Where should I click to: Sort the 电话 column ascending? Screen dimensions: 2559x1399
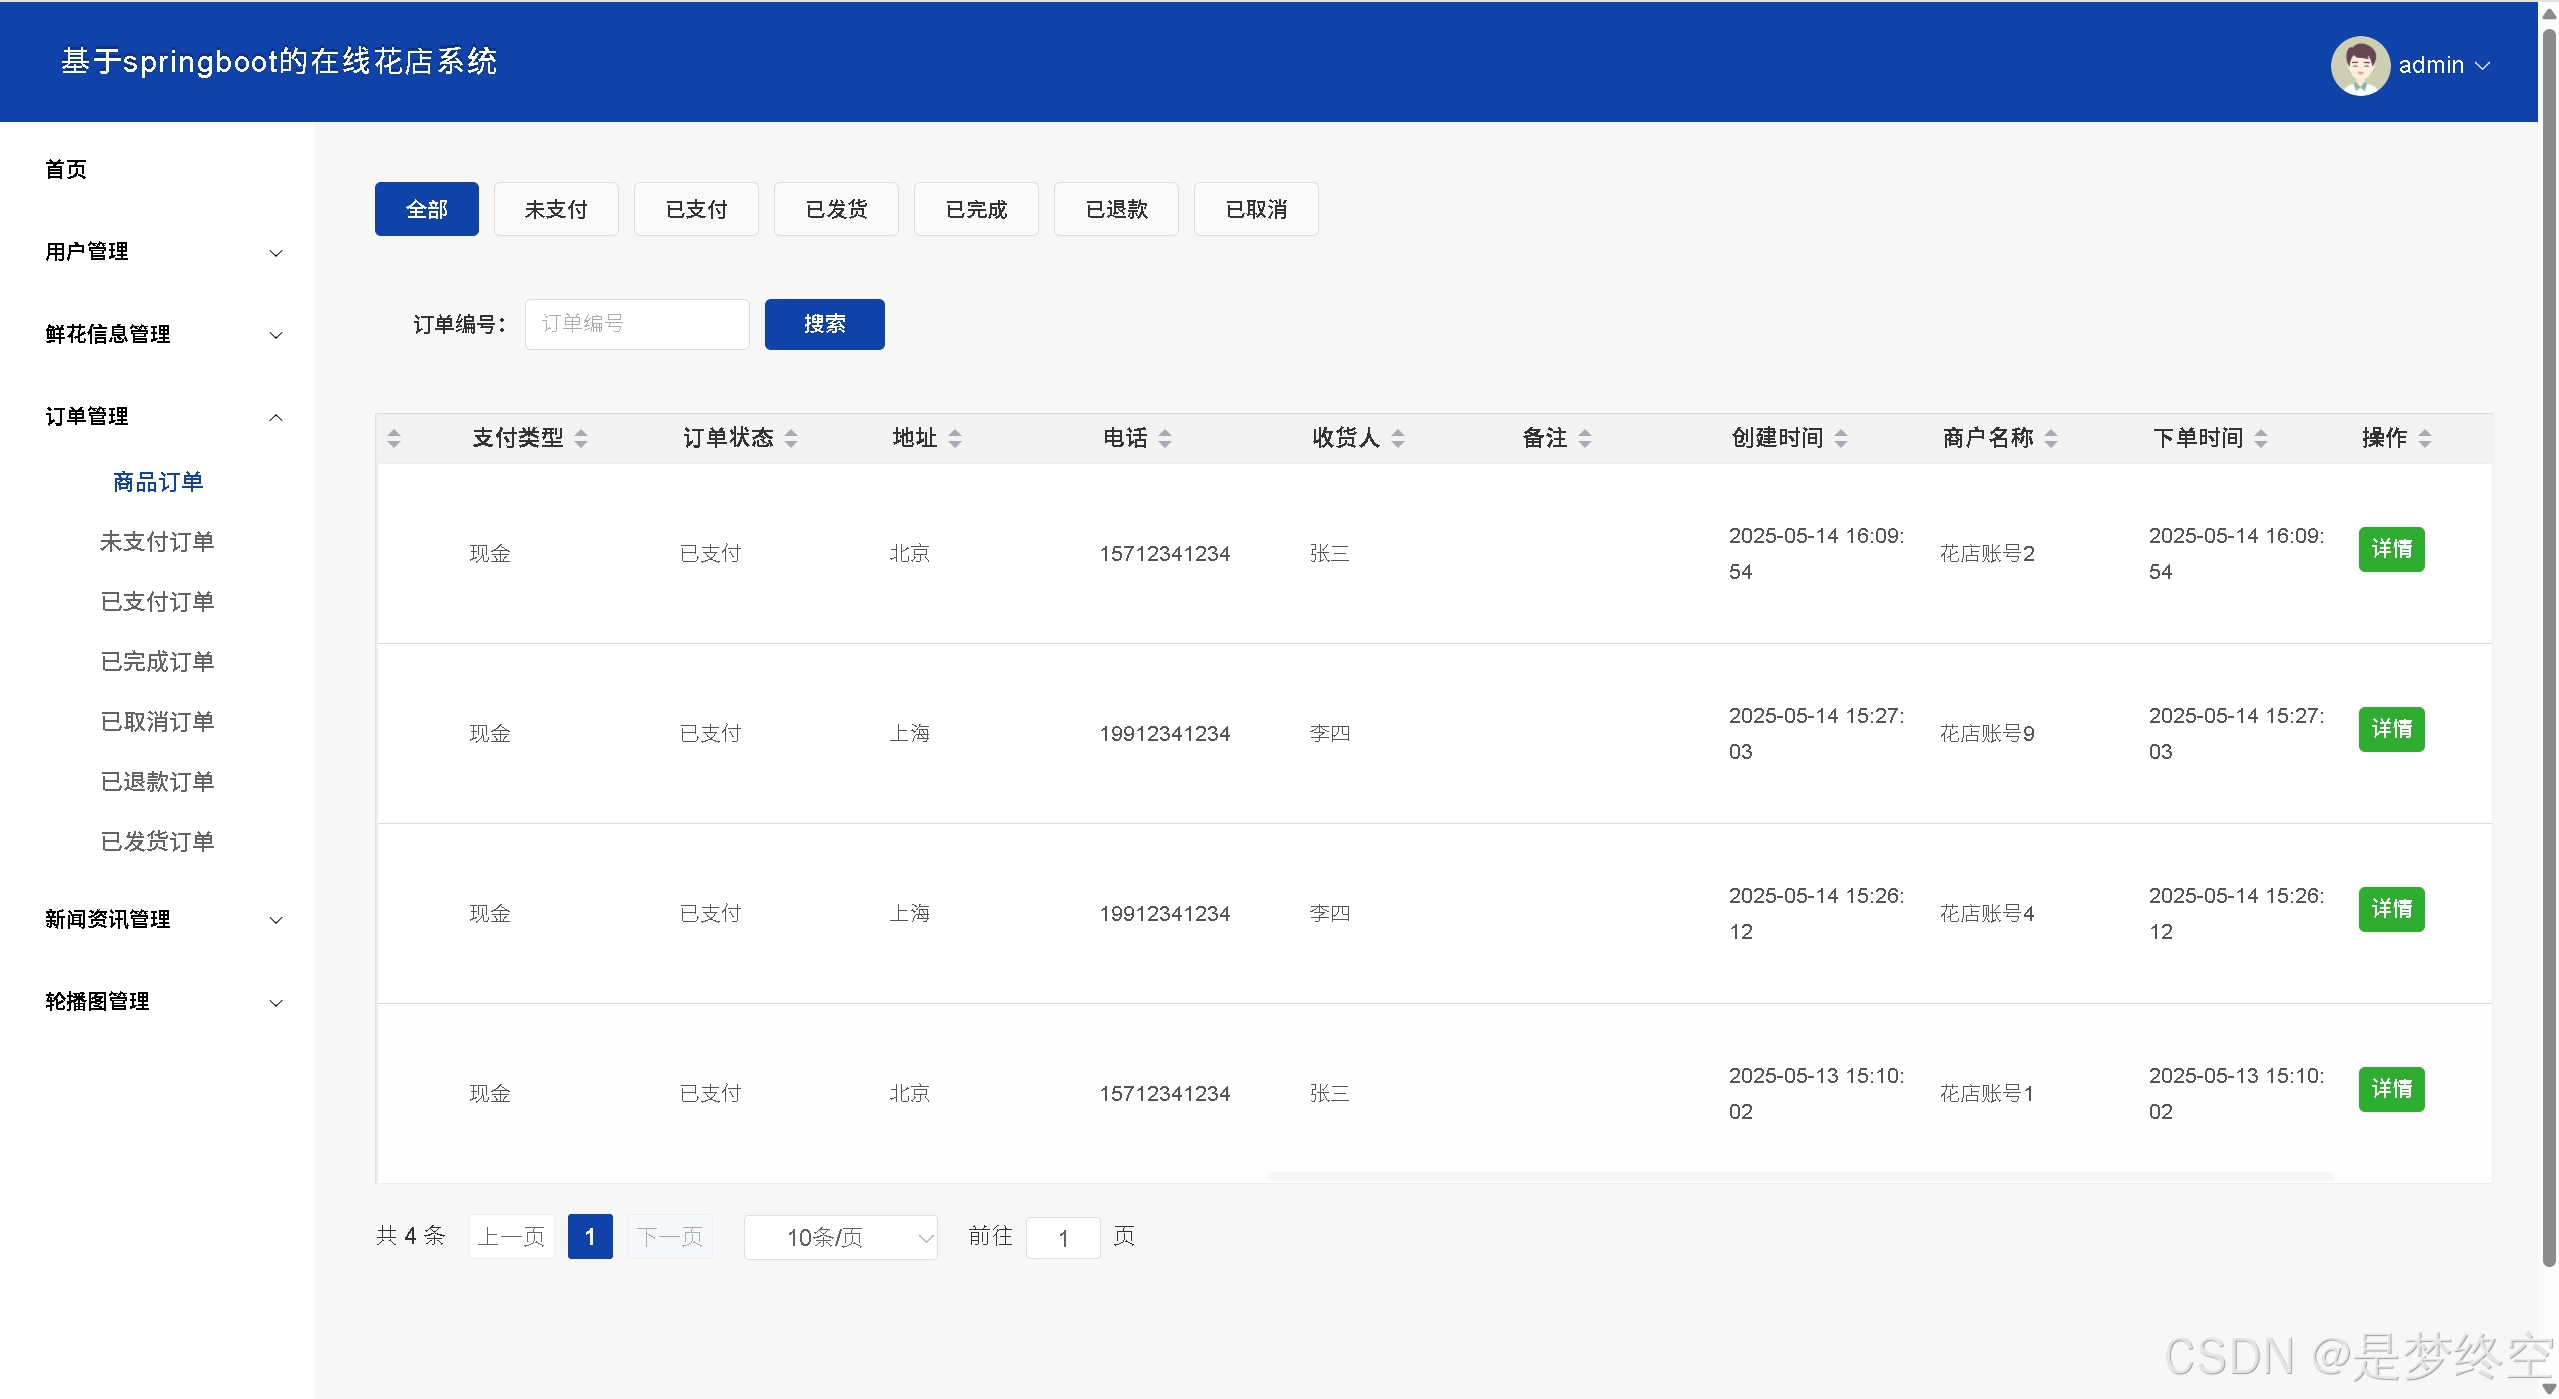[x=1165, y=437]
